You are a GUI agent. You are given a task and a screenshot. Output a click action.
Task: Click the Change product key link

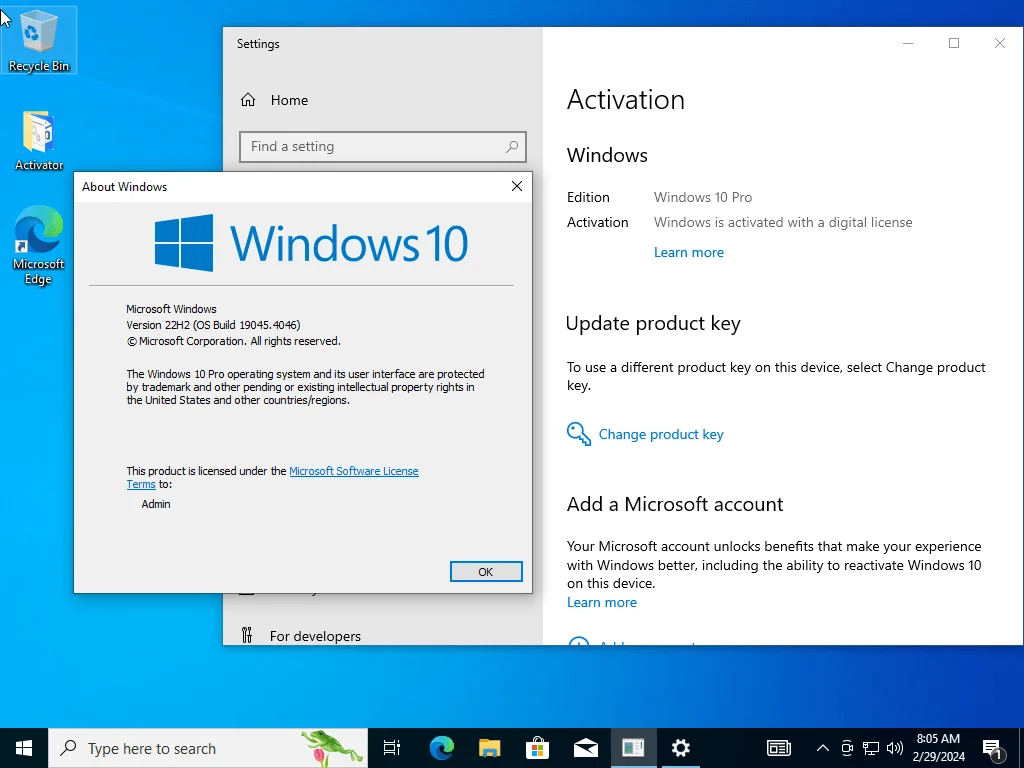tap(661, 434)
